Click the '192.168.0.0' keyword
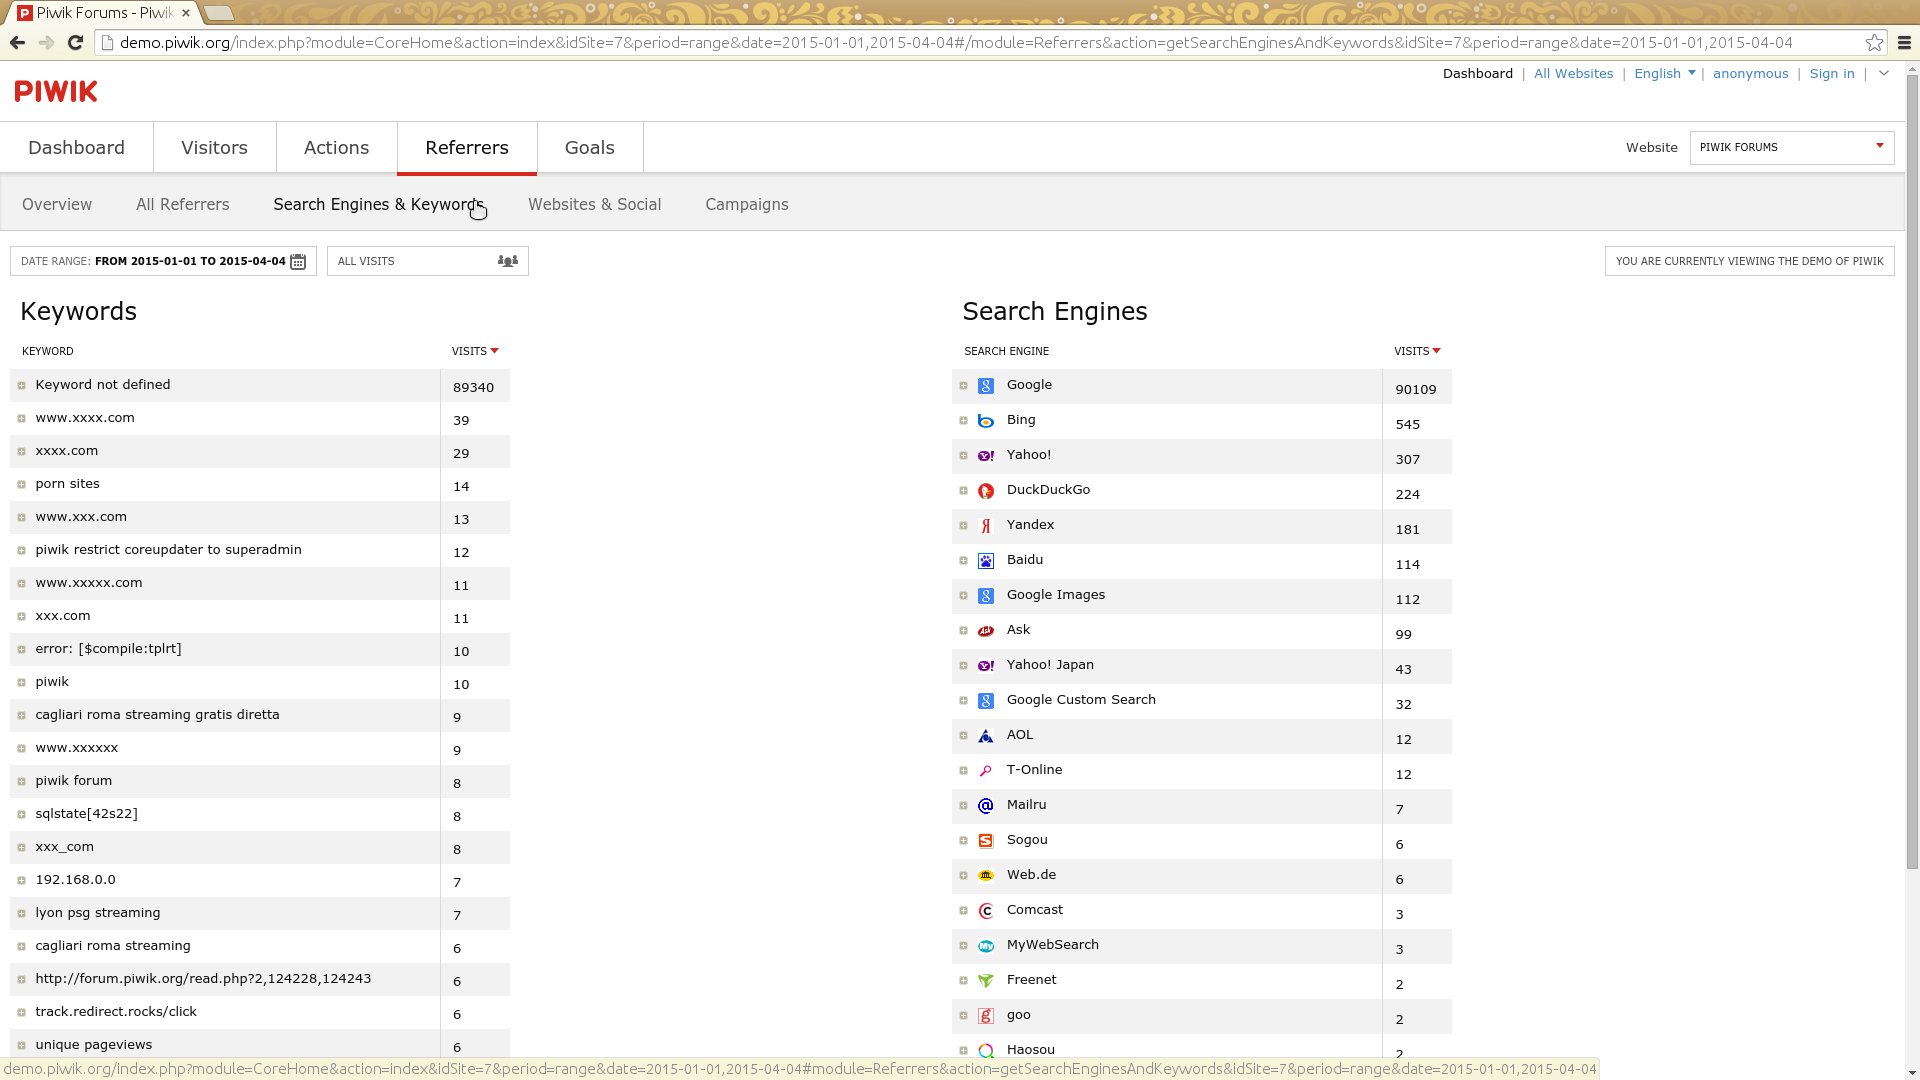Screen dimensions: 1920x1080 point(75,880)
